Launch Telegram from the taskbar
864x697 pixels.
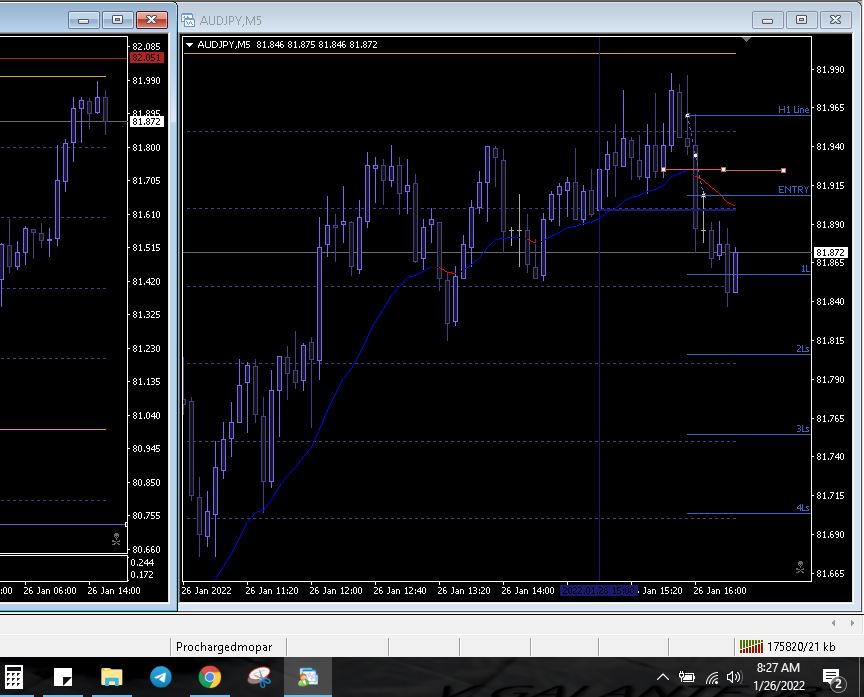[160, 677]
